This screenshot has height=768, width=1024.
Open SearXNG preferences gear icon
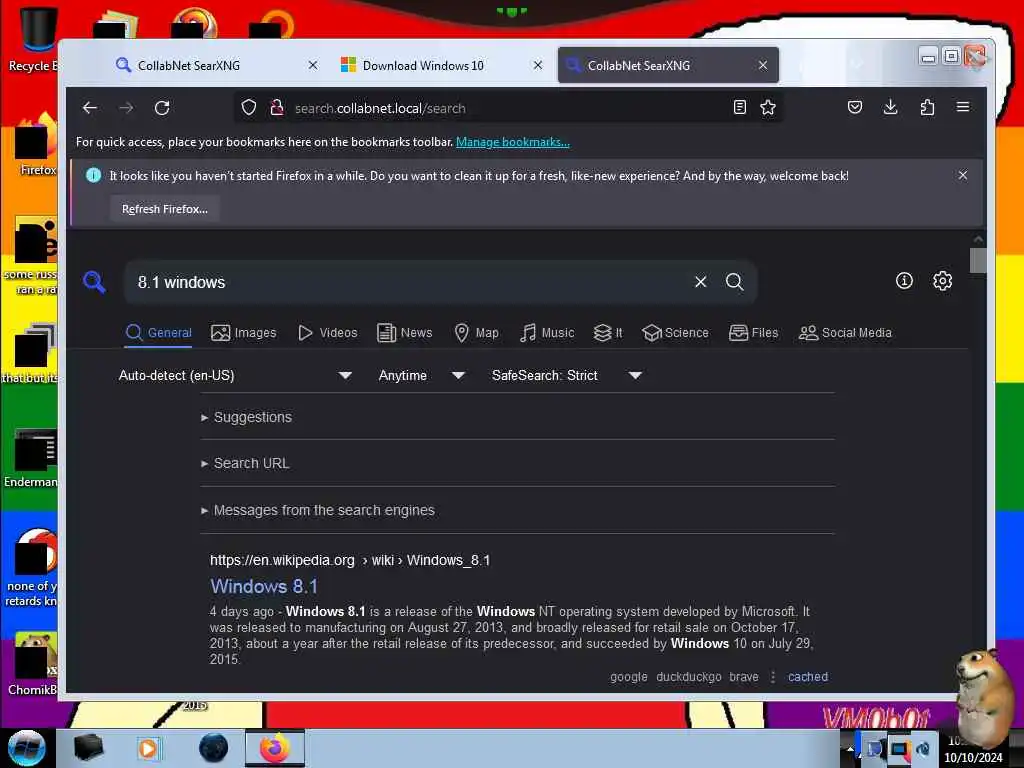(x=942, y=281)
